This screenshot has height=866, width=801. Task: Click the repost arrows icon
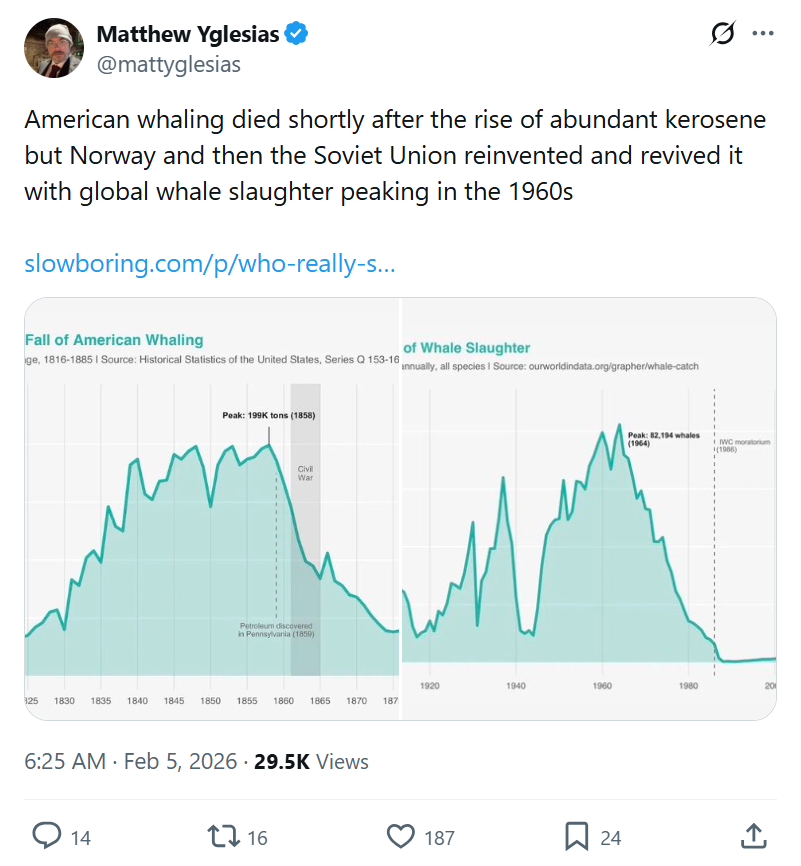coord(220,836)
